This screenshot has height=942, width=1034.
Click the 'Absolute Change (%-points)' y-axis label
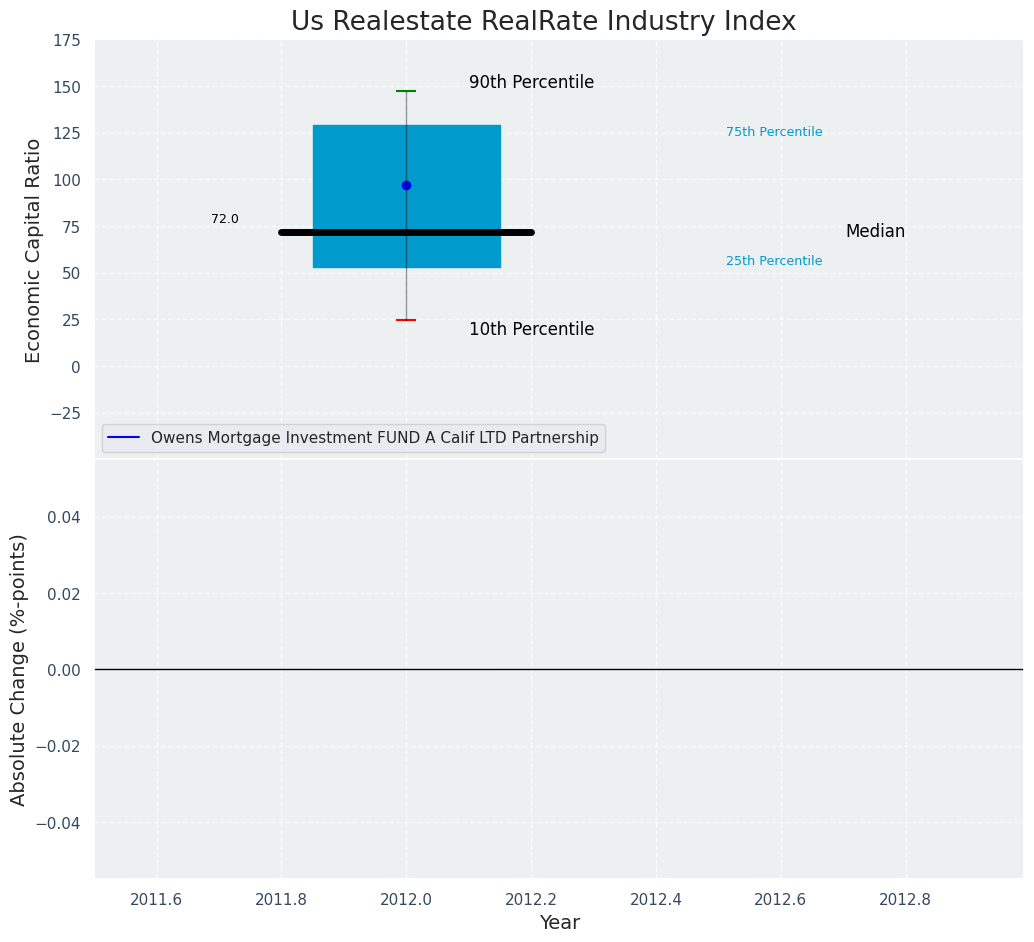click(x=19, y=669)
